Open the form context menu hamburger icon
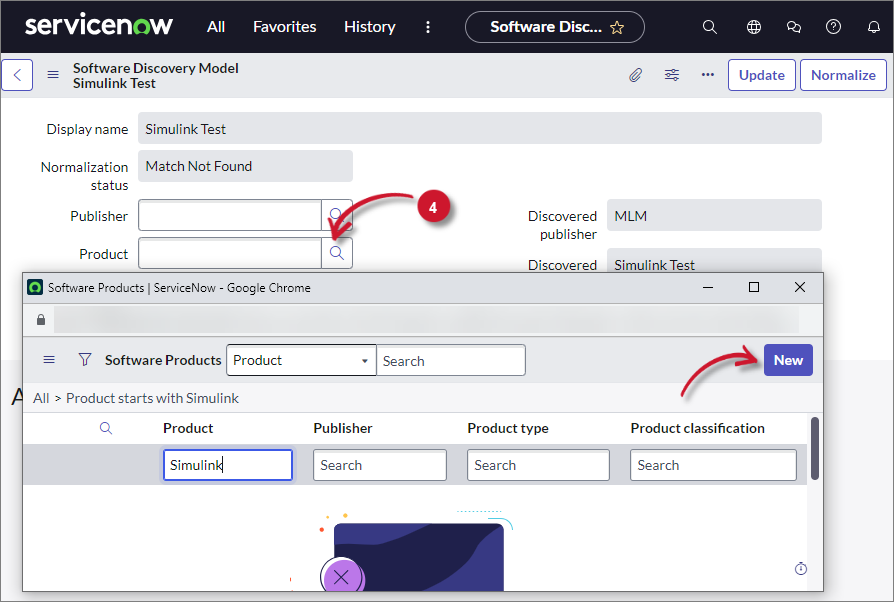Image resolution: width=894 pixels, height=602 pixels. (x=52, y=74)
